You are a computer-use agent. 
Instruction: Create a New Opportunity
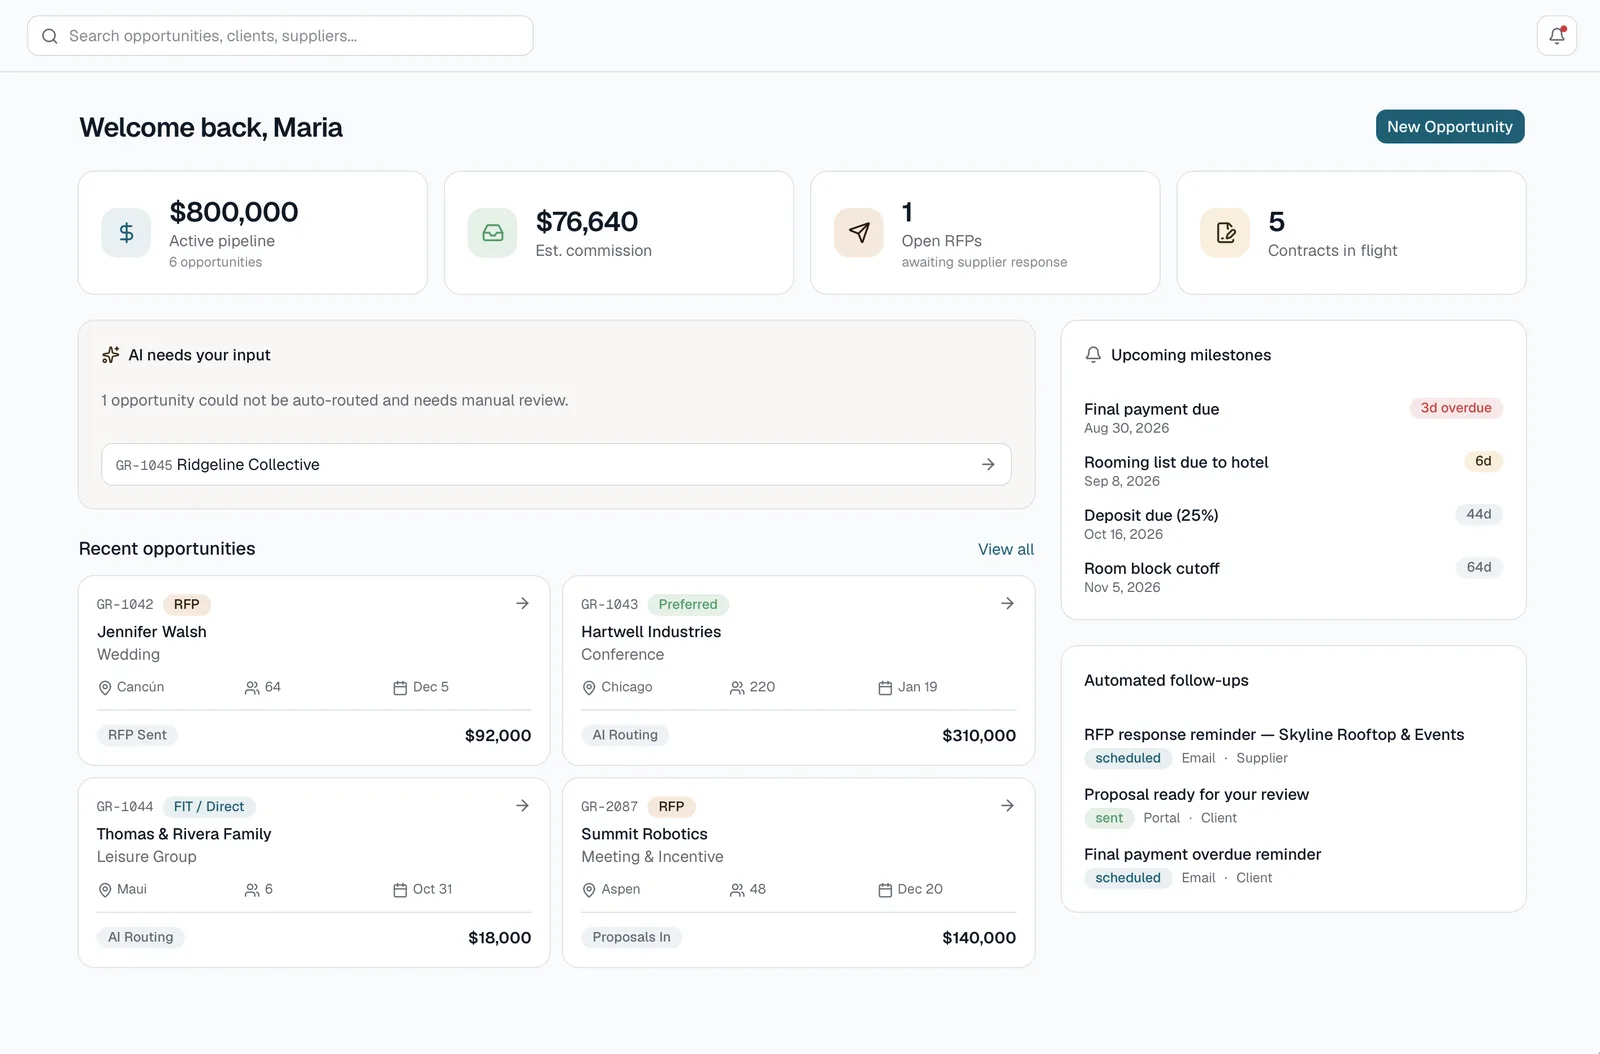pyautogui.click(x=1450, y=127)
